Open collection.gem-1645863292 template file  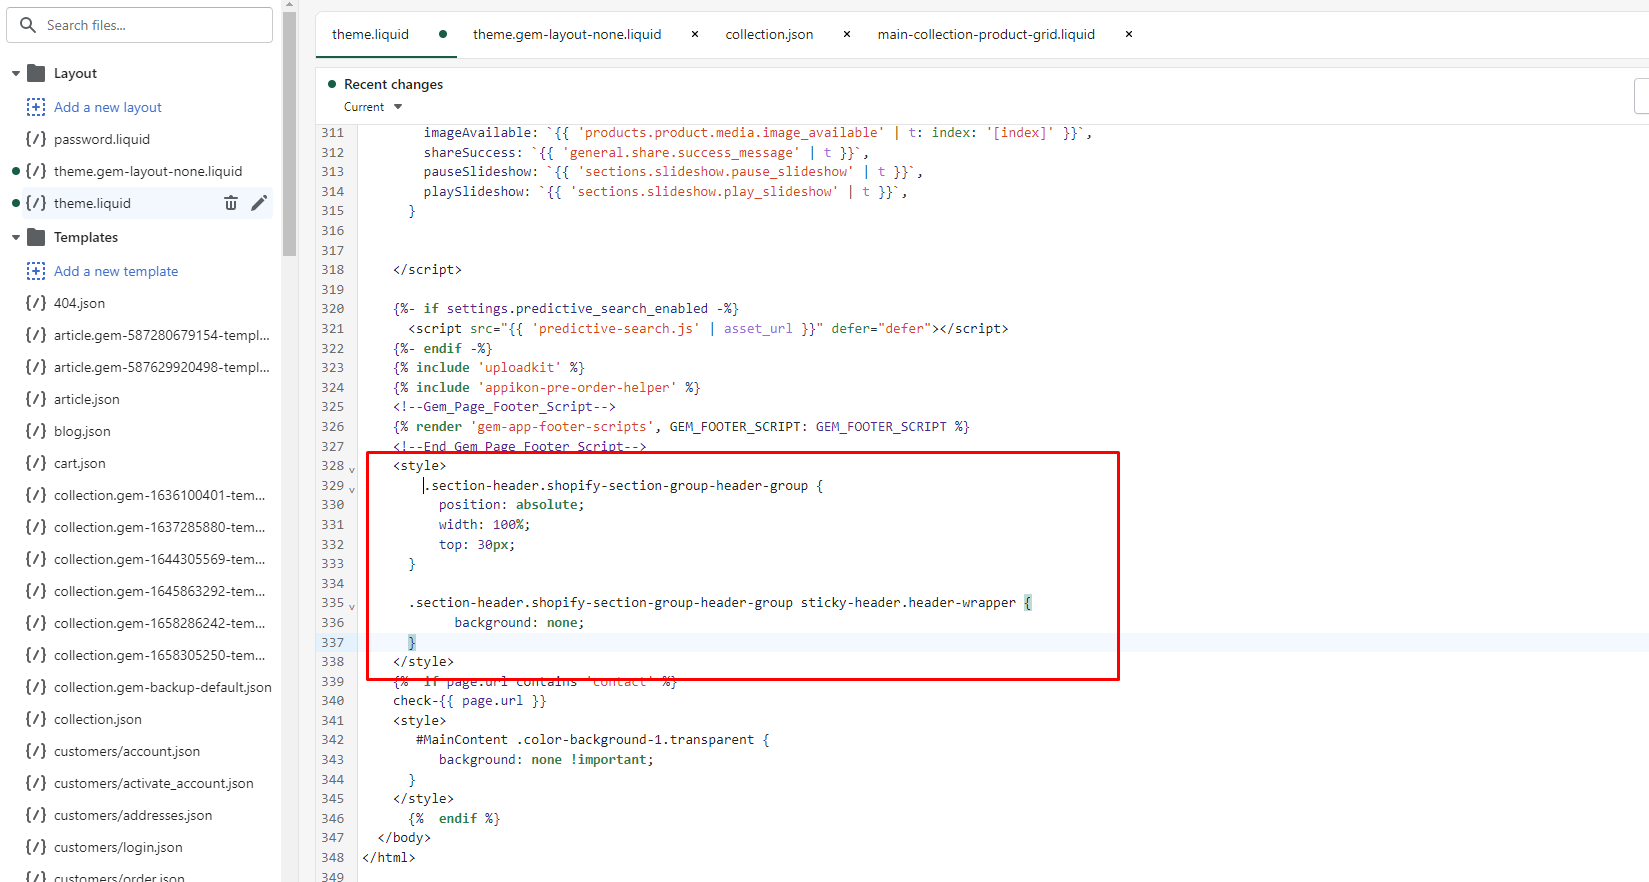(x=160, y=591)
